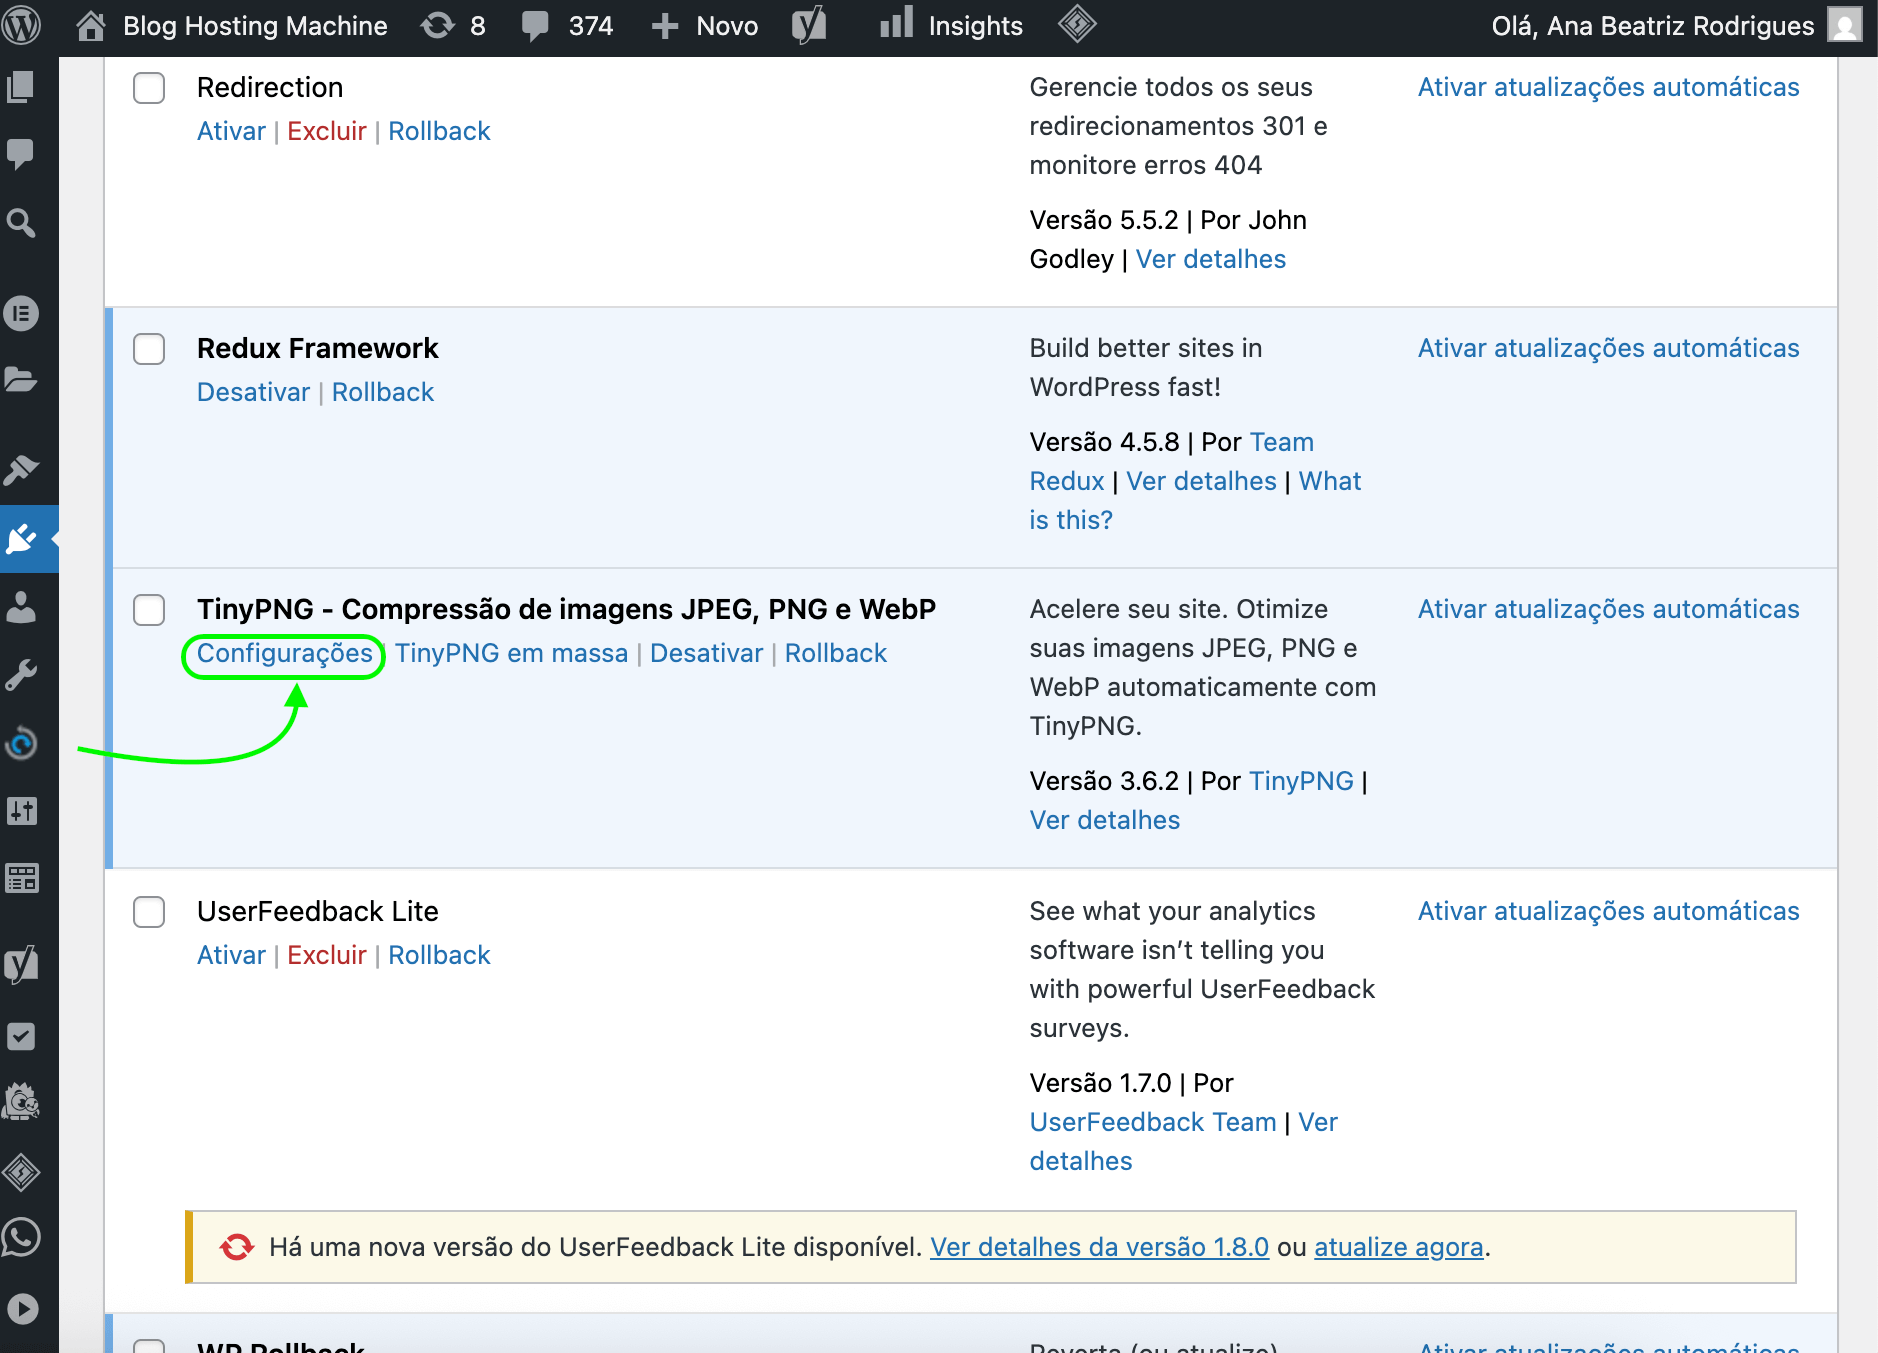Click the table layout icon in the sidebar
The height and width of the screenshot is (1353, 1878).
[21, 879]
